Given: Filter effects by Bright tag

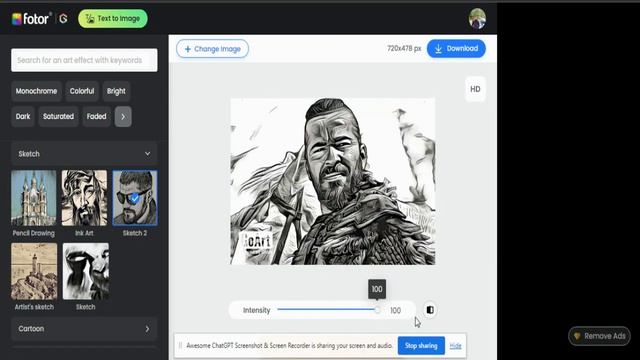Looking at the screenshot, I should (x=116, y=91).
